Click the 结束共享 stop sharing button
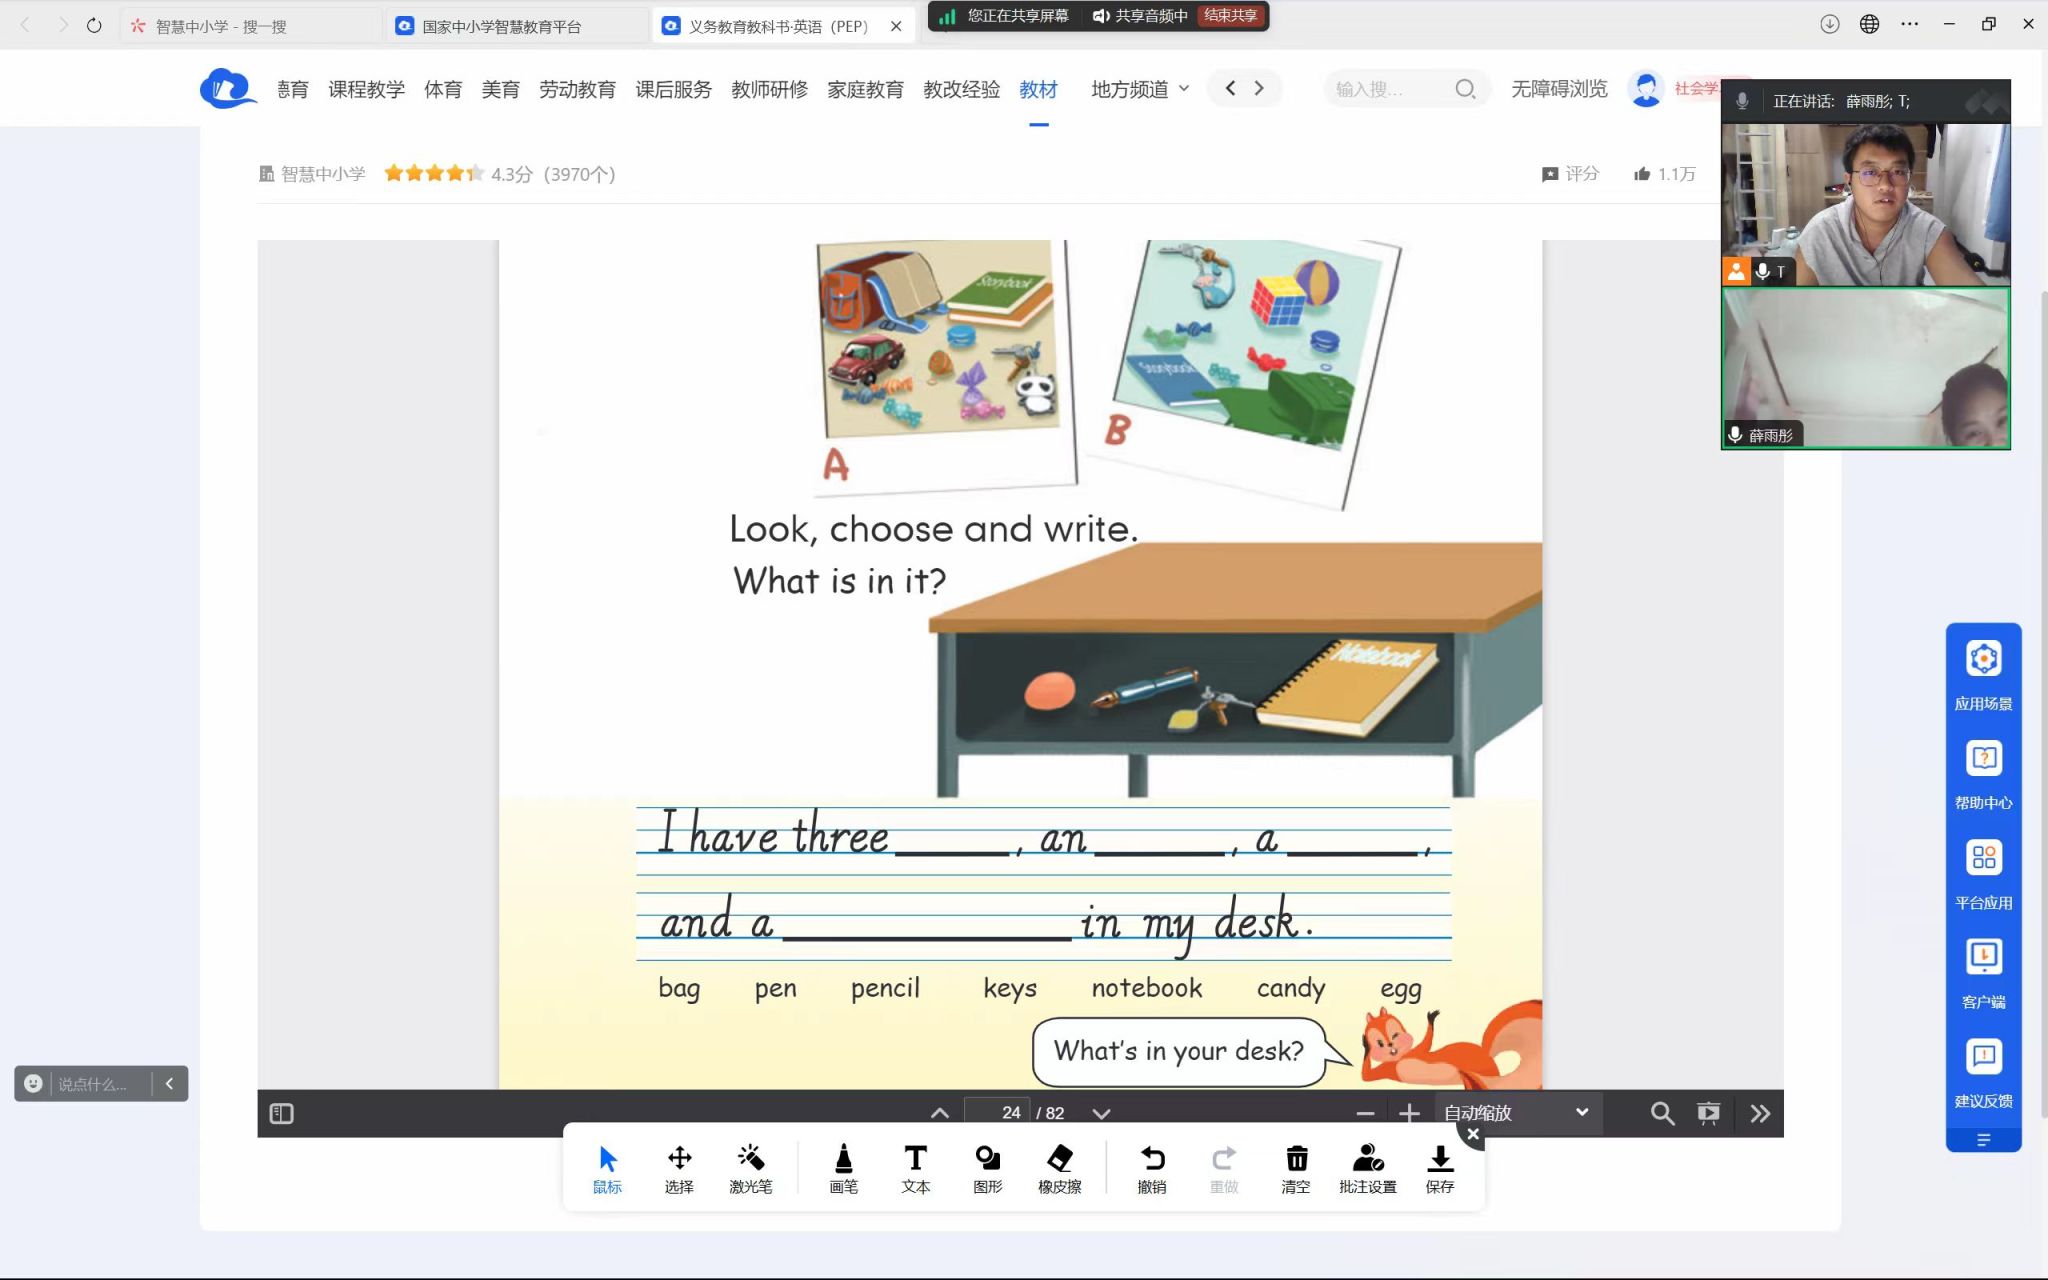 coord(1230,16)
